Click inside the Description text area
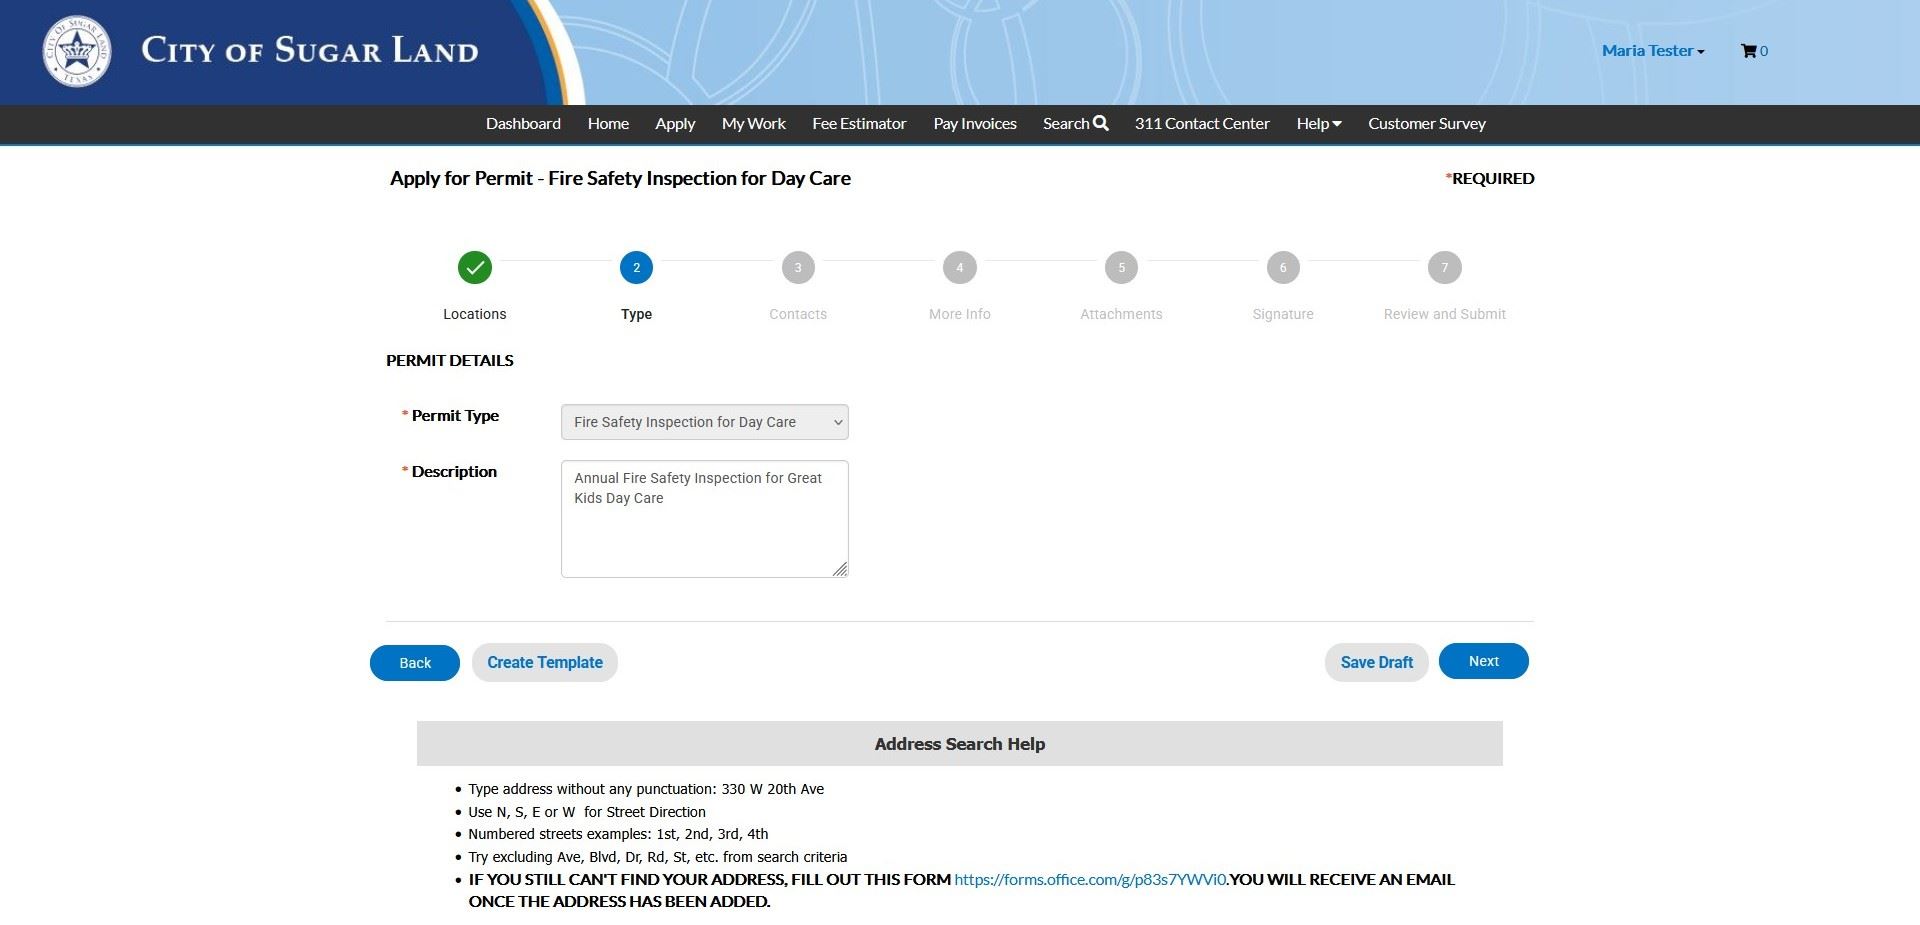1920x925 pixels. (x=704, y=518)
